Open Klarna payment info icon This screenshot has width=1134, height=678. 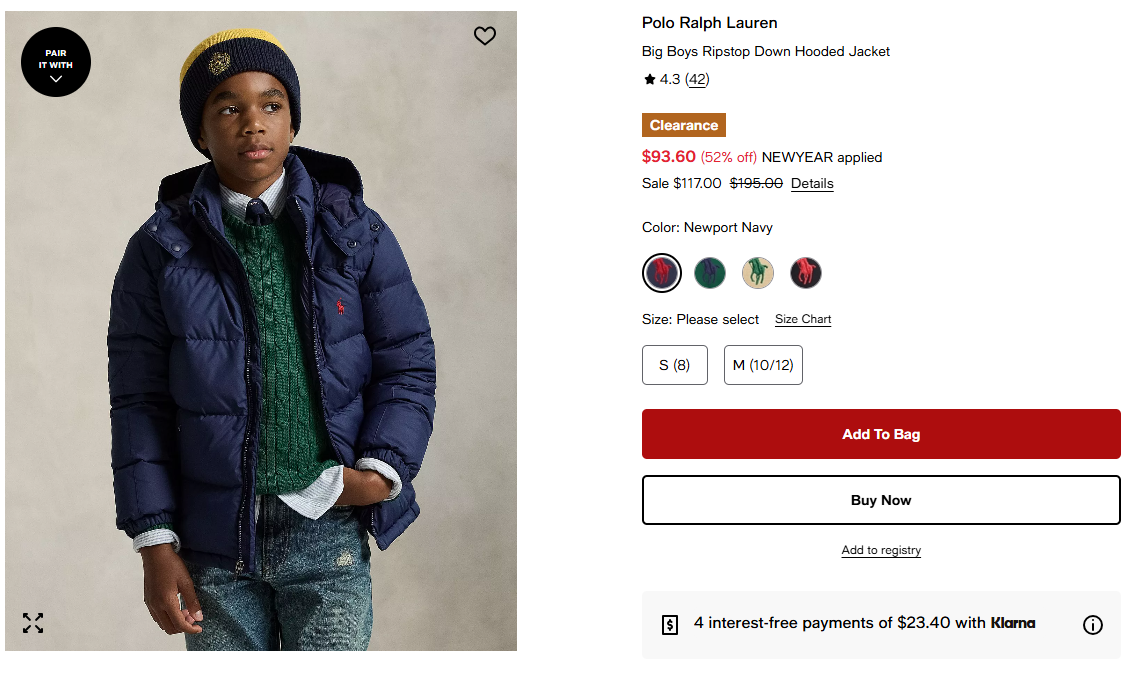(1093, 625)
